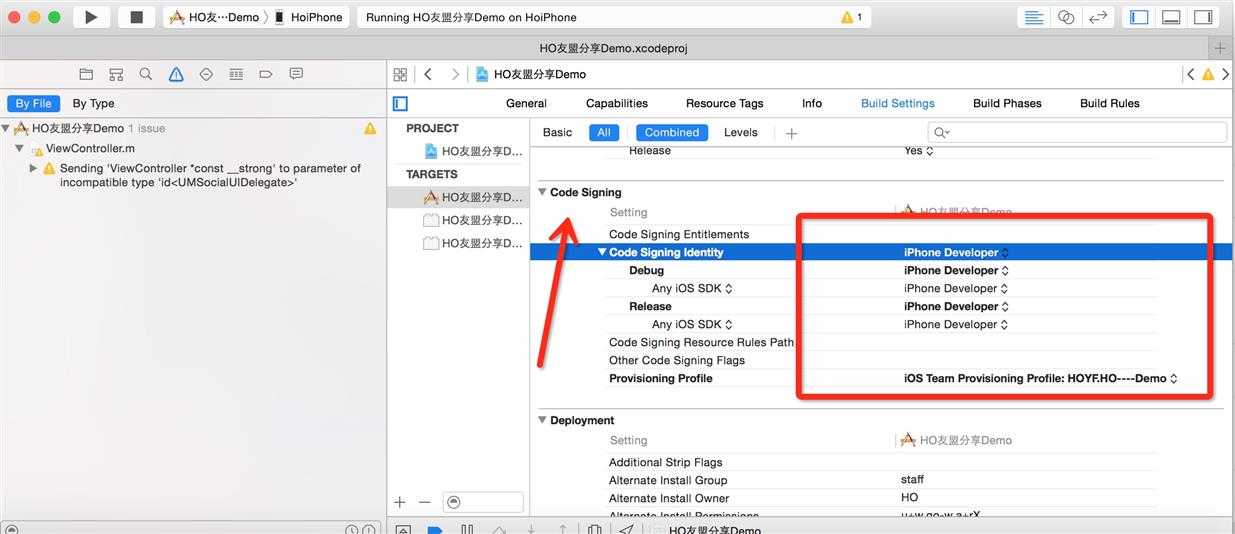Switch to the Version editor

coord(1098,17)
